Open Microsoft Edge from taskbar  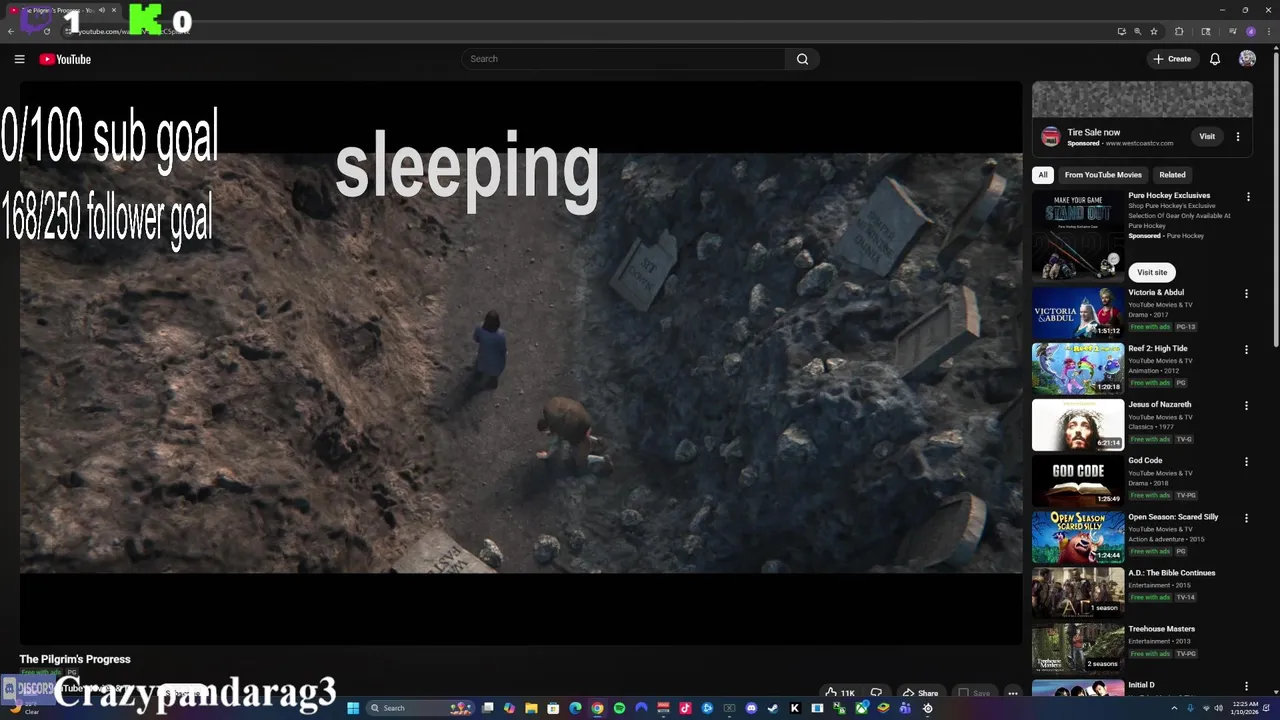pos(575,708)
